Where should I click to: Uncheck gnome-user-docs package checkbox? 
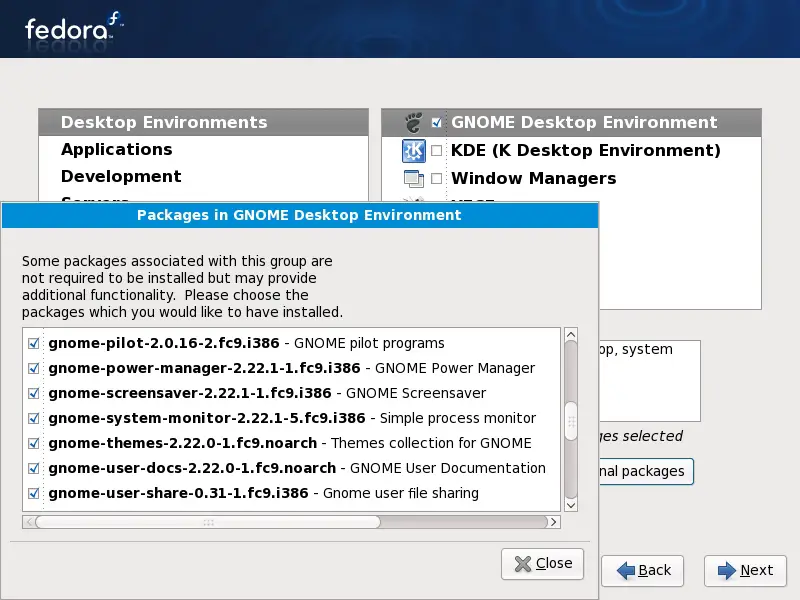[34, 468]
